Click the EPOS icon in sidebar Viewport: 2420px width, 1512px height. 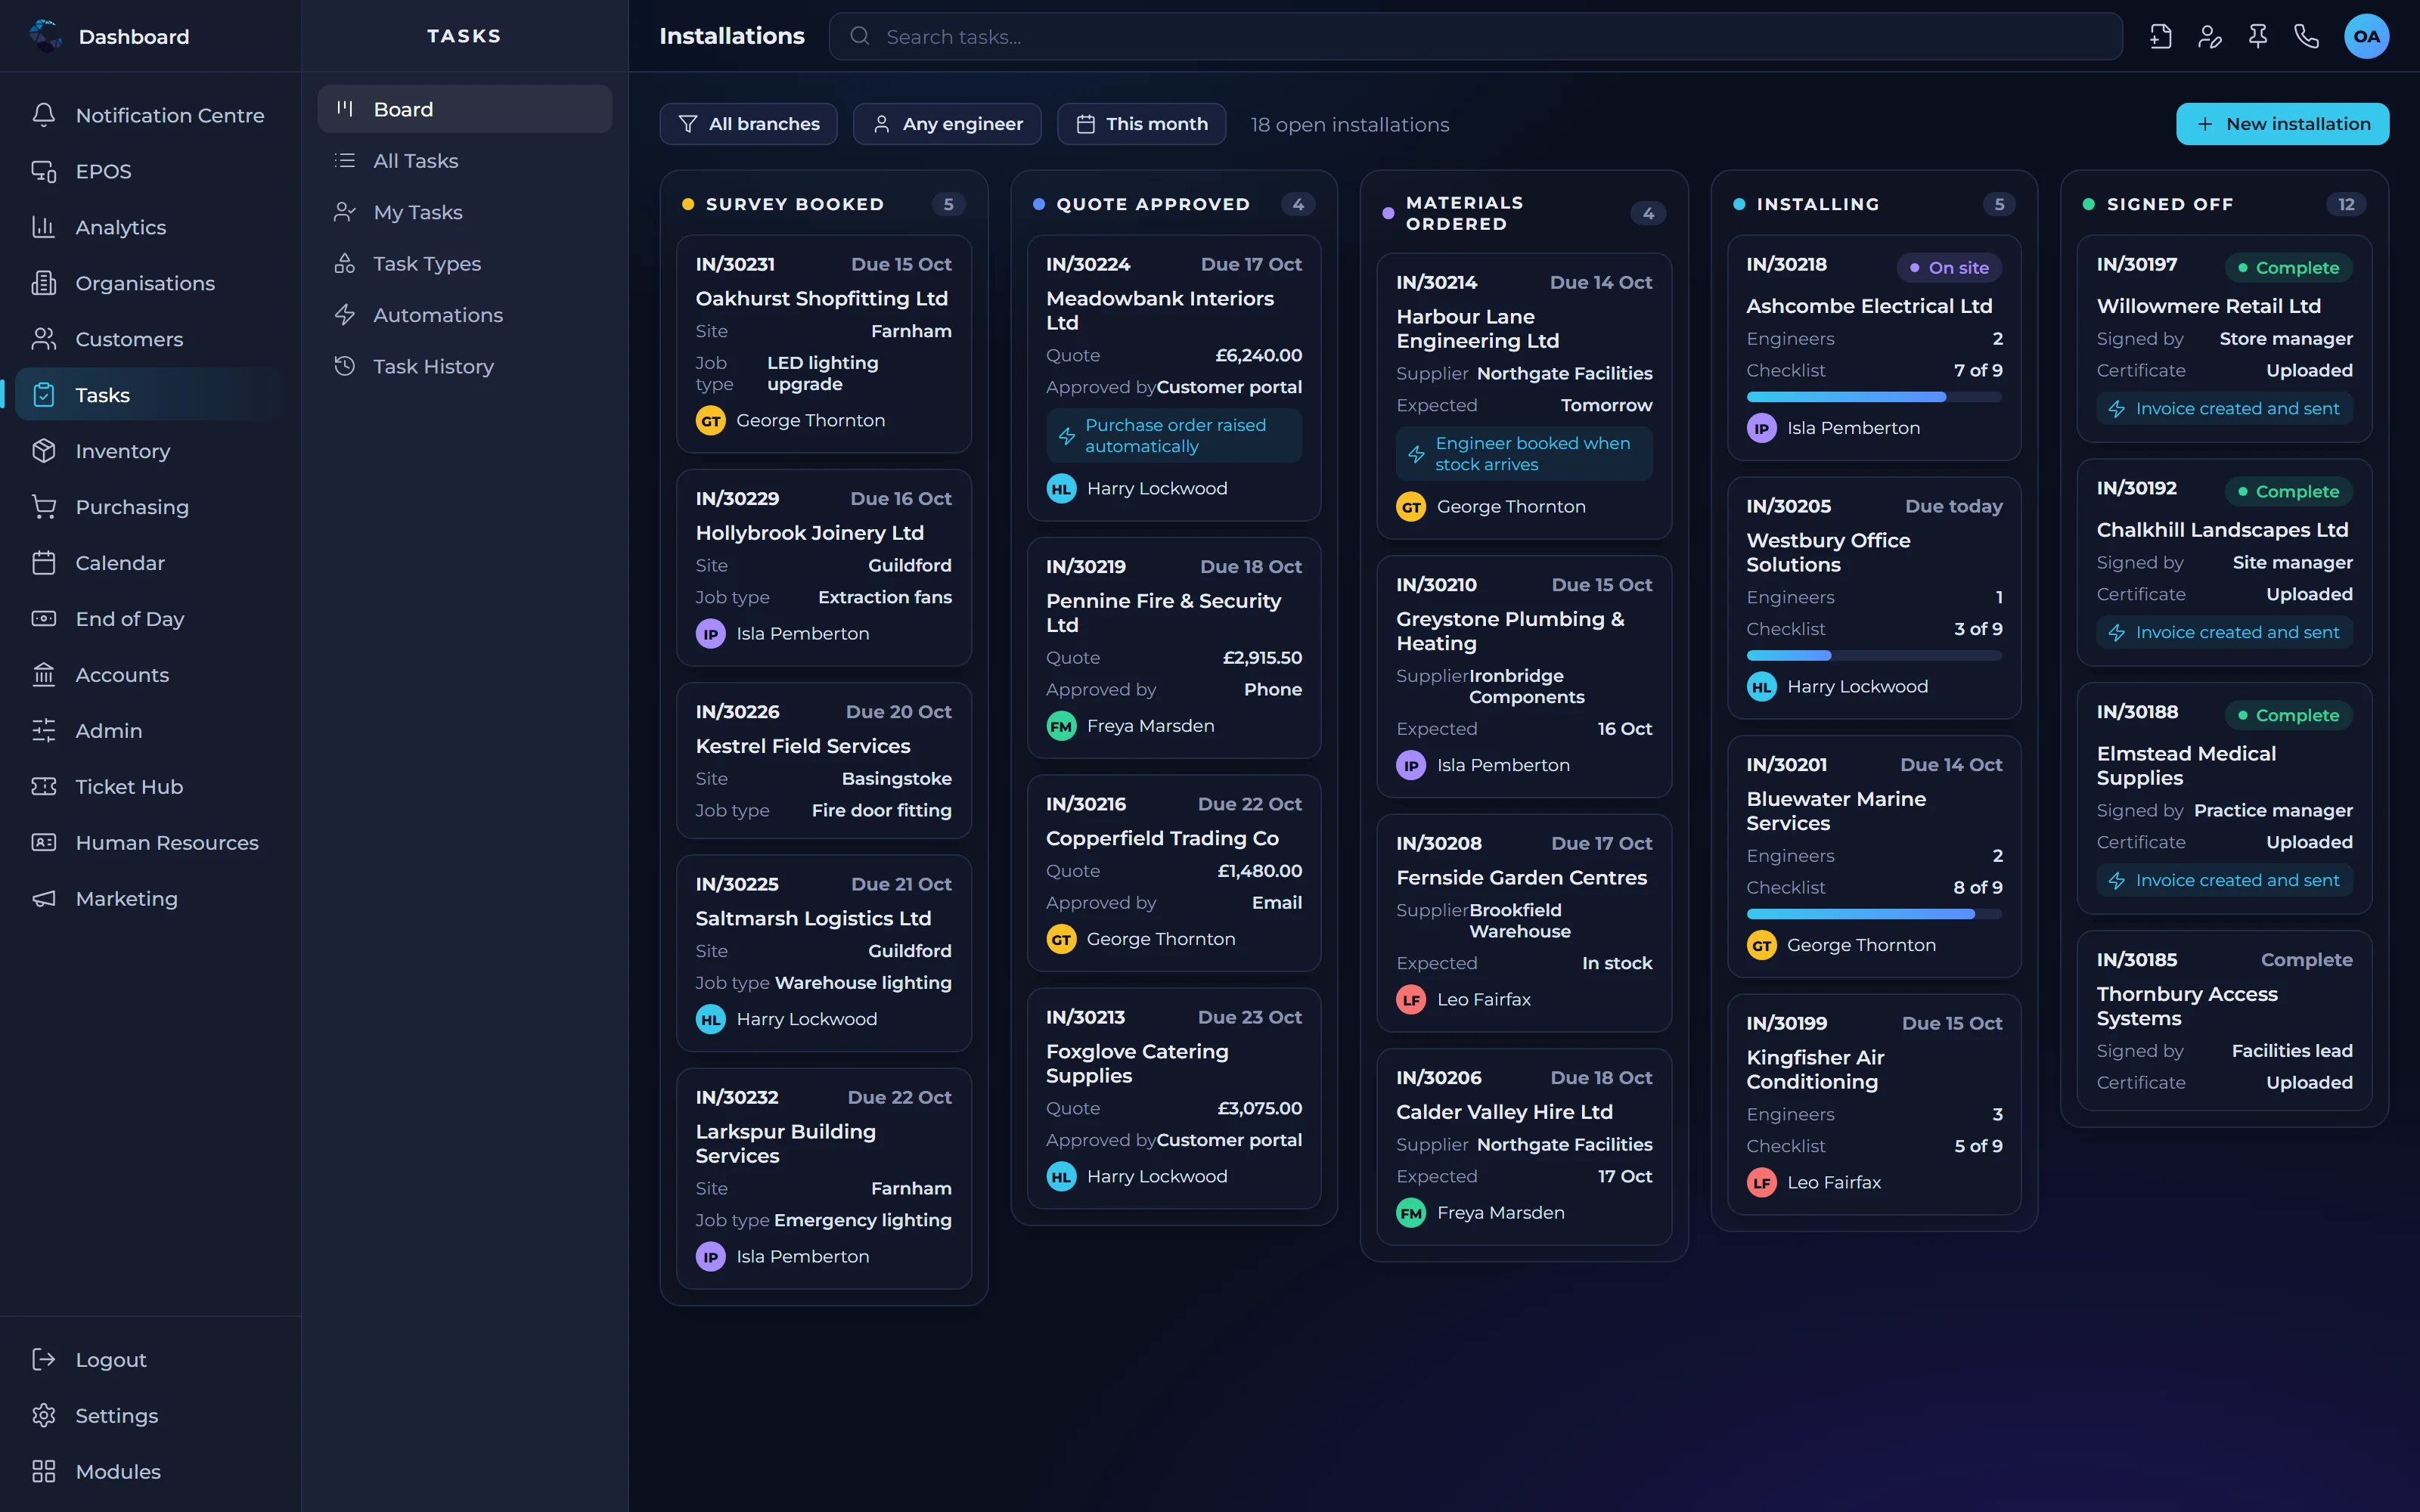pyautogui.click(x=43, y=171)
